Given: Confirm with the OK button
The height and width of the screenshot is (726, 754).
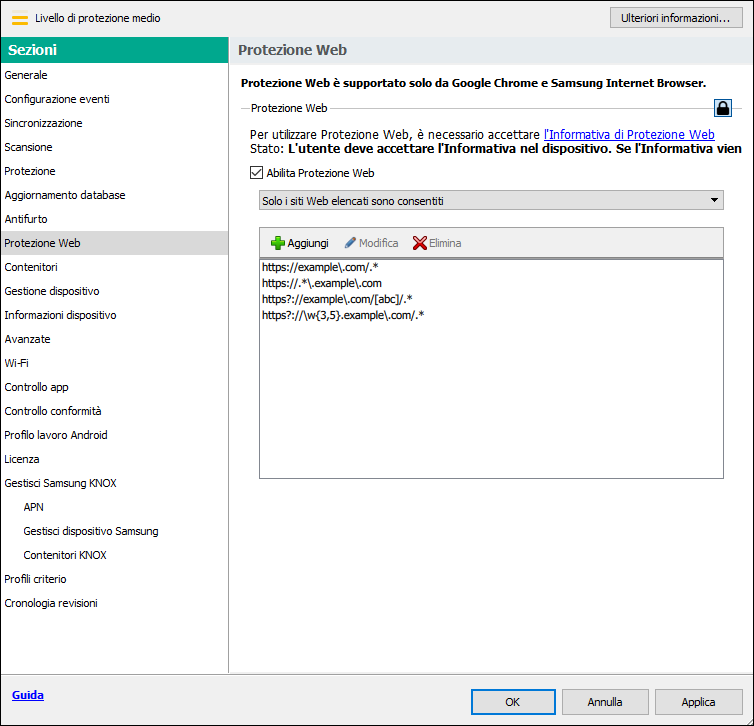Looking at the screenshot, I should pyautogui.click(x=513, y=702).
